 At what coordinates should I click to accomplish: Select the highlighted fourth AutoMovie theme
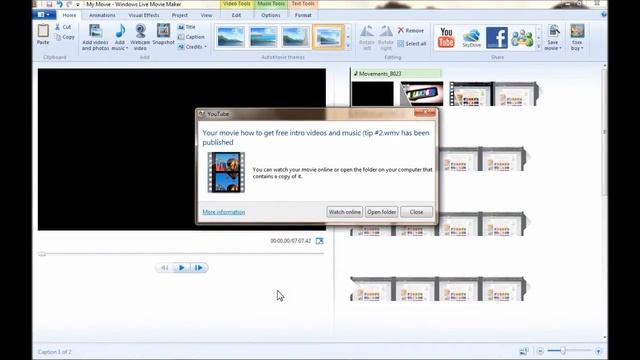328,37
